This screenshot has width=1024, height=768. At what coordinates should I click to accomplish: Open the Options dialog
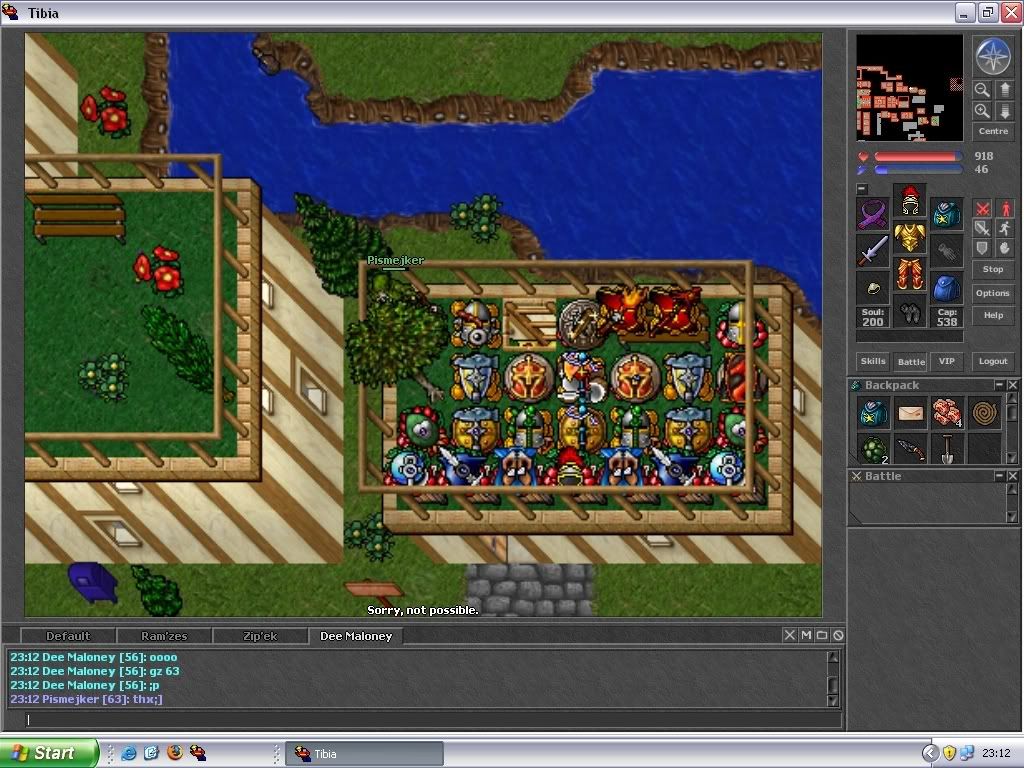(993, 293)
